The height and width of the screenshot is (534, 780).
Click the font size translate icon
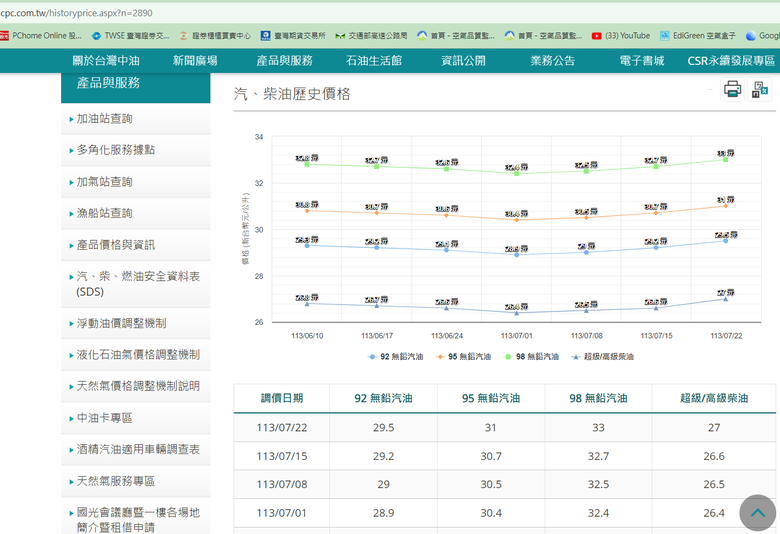pos(760,90)
